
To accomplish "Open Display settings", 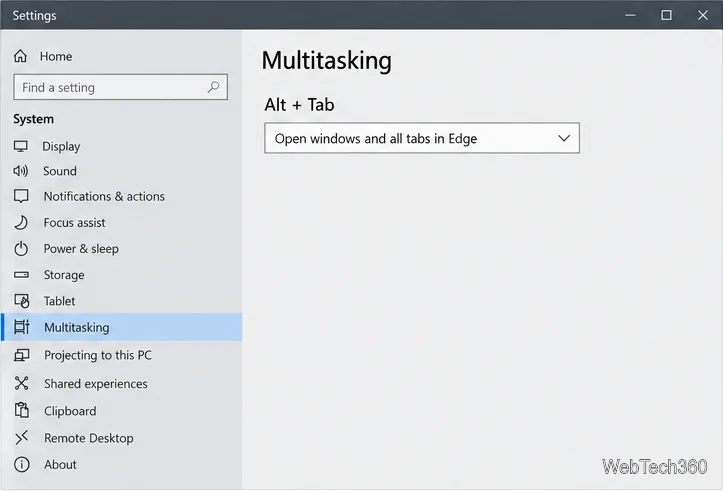I will [x=61, y=147].
